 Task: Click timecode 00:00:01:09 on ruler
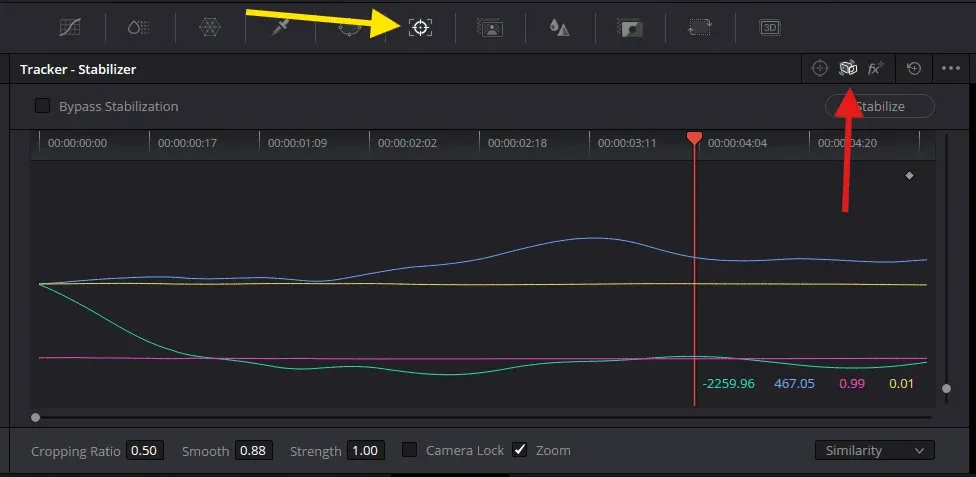298,143
